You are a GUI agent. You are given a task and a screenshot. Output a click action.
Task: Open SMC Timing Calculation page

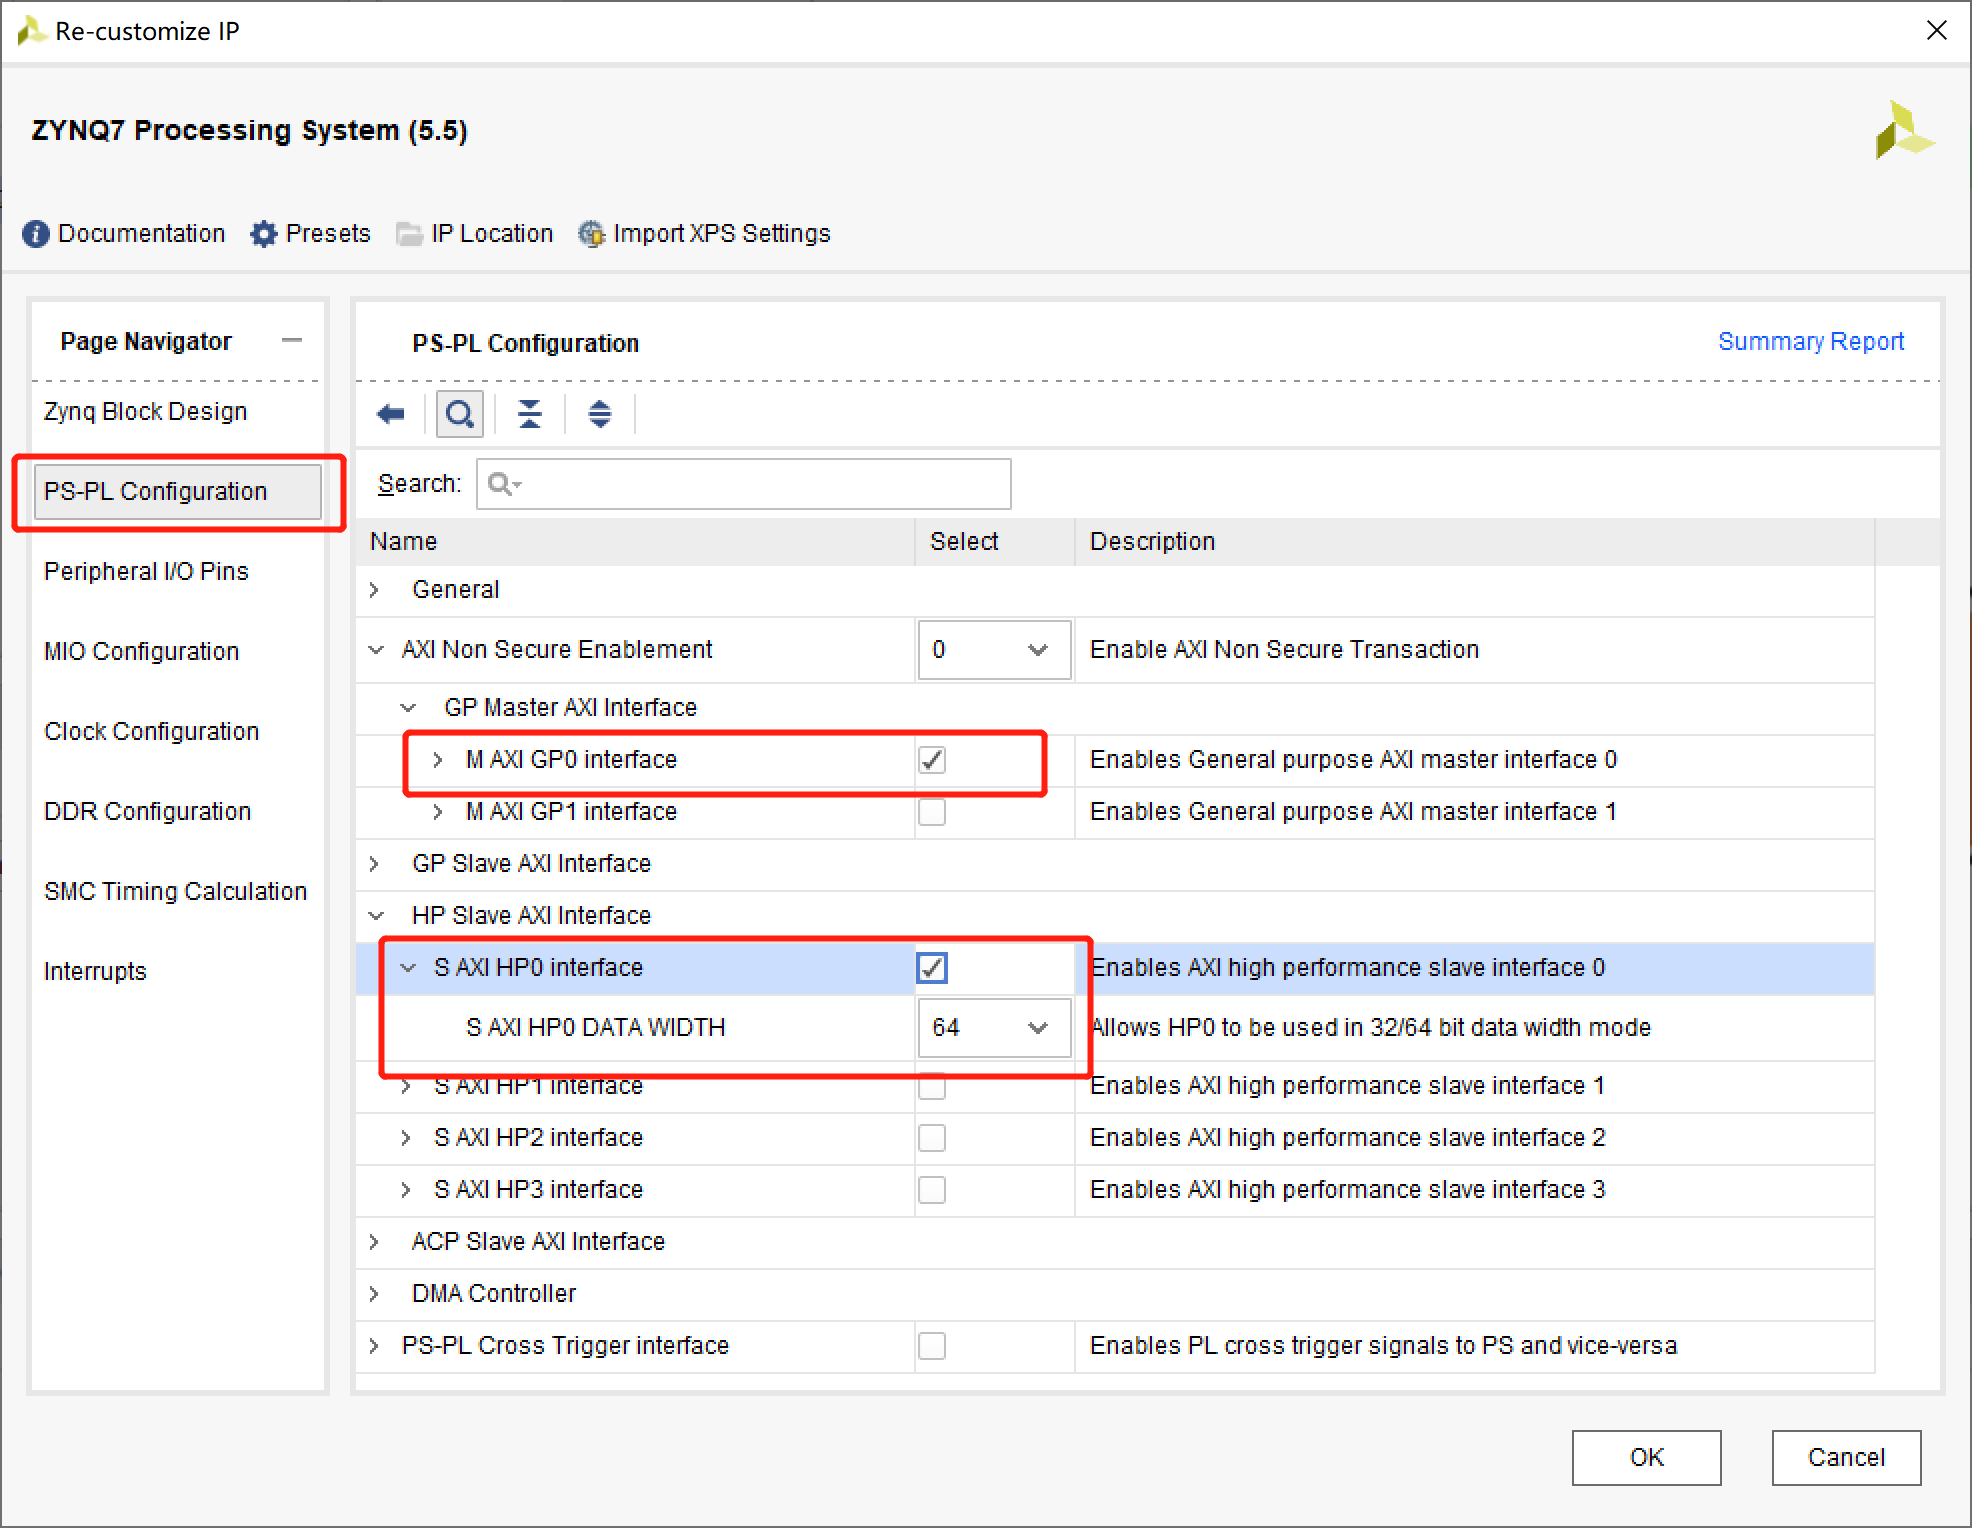pos(175,892)
